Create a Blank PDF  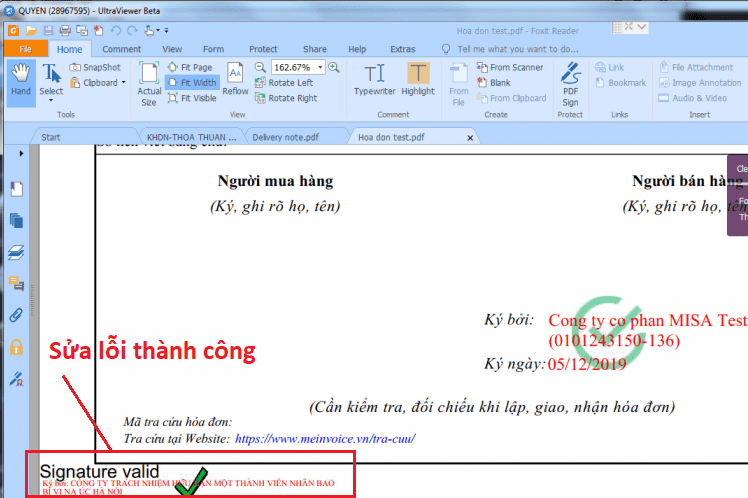pyautogui.click(x=494, y=83)
